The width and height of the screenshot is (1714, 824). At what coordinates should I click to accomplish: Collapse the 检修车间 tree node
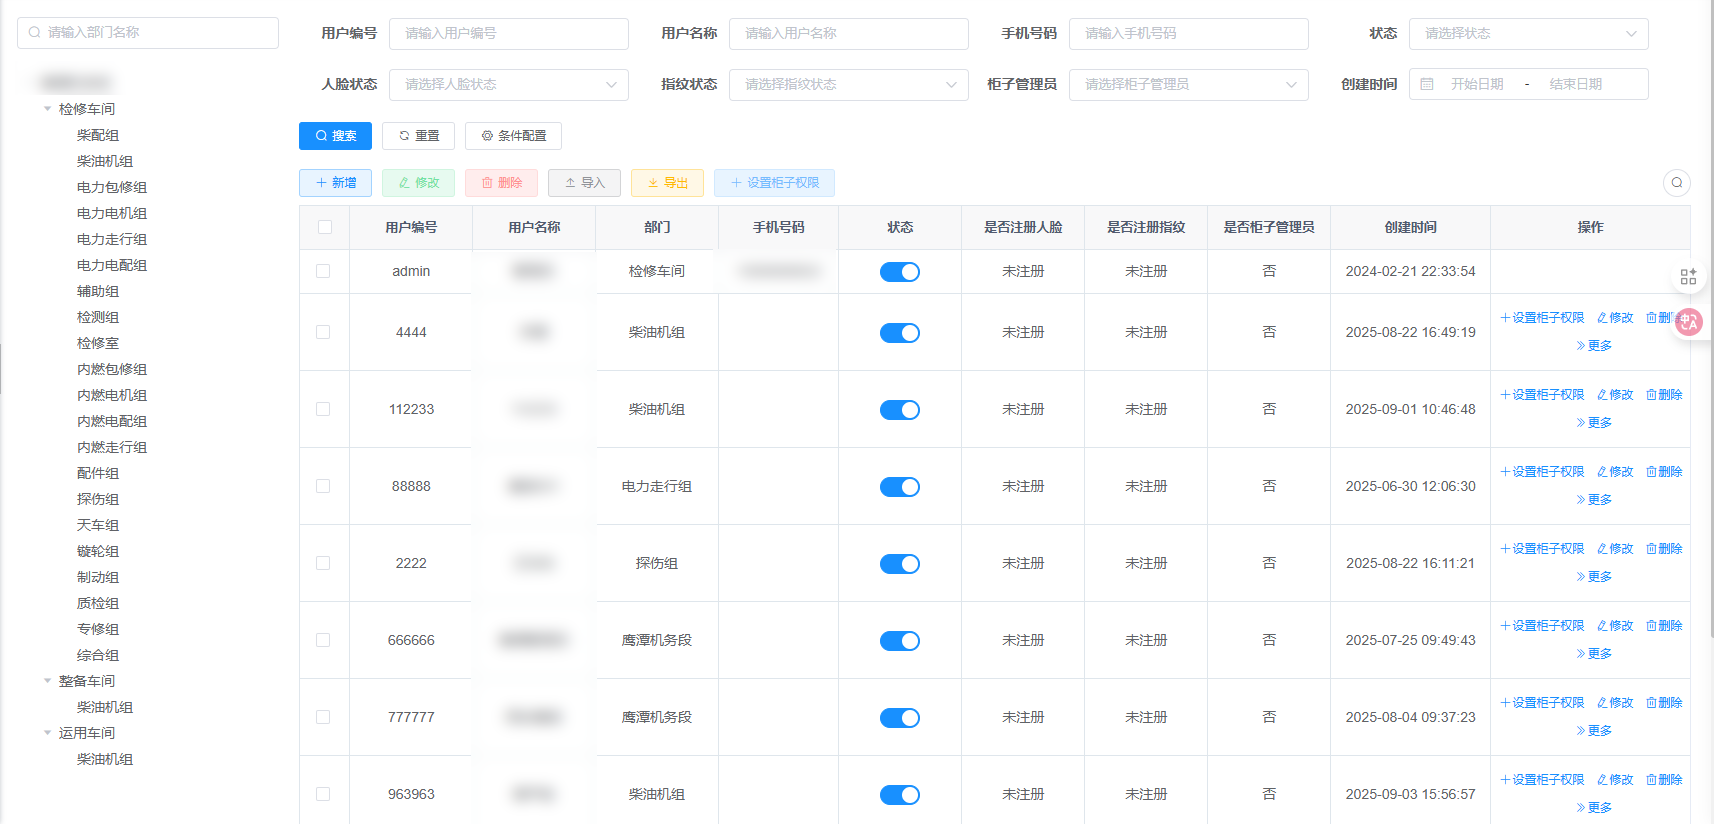[x=47, y=109]
